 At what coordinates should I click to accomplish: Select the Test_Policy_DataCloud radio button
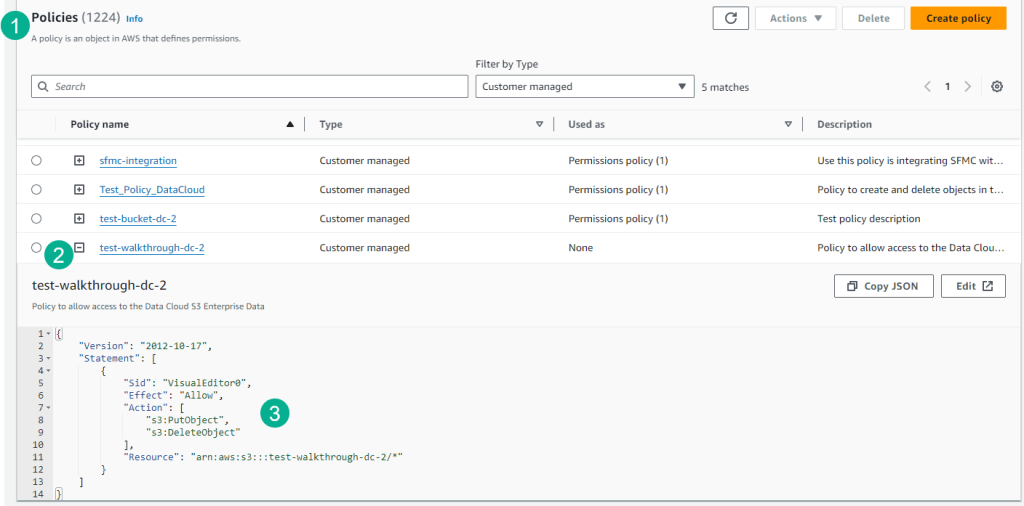click(x=37, y=190)
